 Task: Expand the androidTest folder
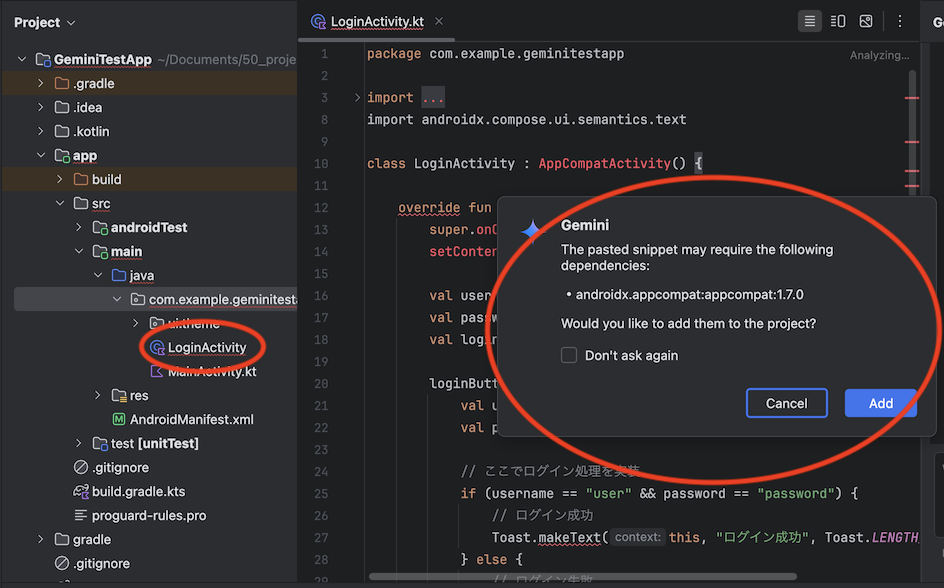click(79, 227)
